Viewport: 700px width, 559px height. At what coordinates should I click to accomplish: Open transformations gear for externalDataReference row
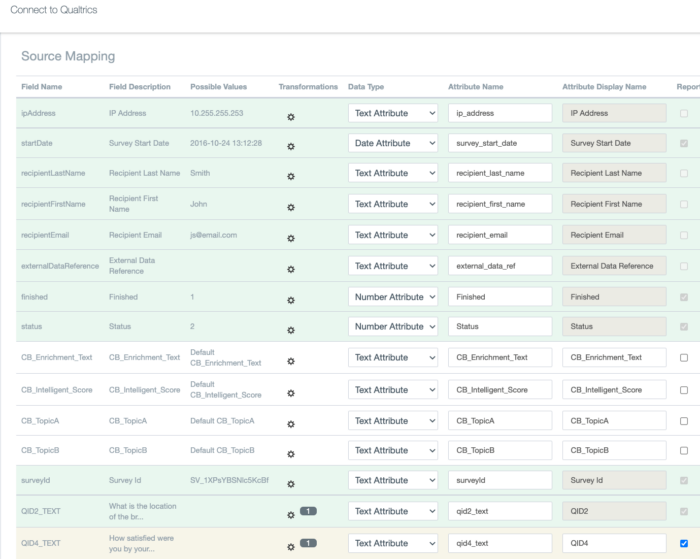[291, 269]
